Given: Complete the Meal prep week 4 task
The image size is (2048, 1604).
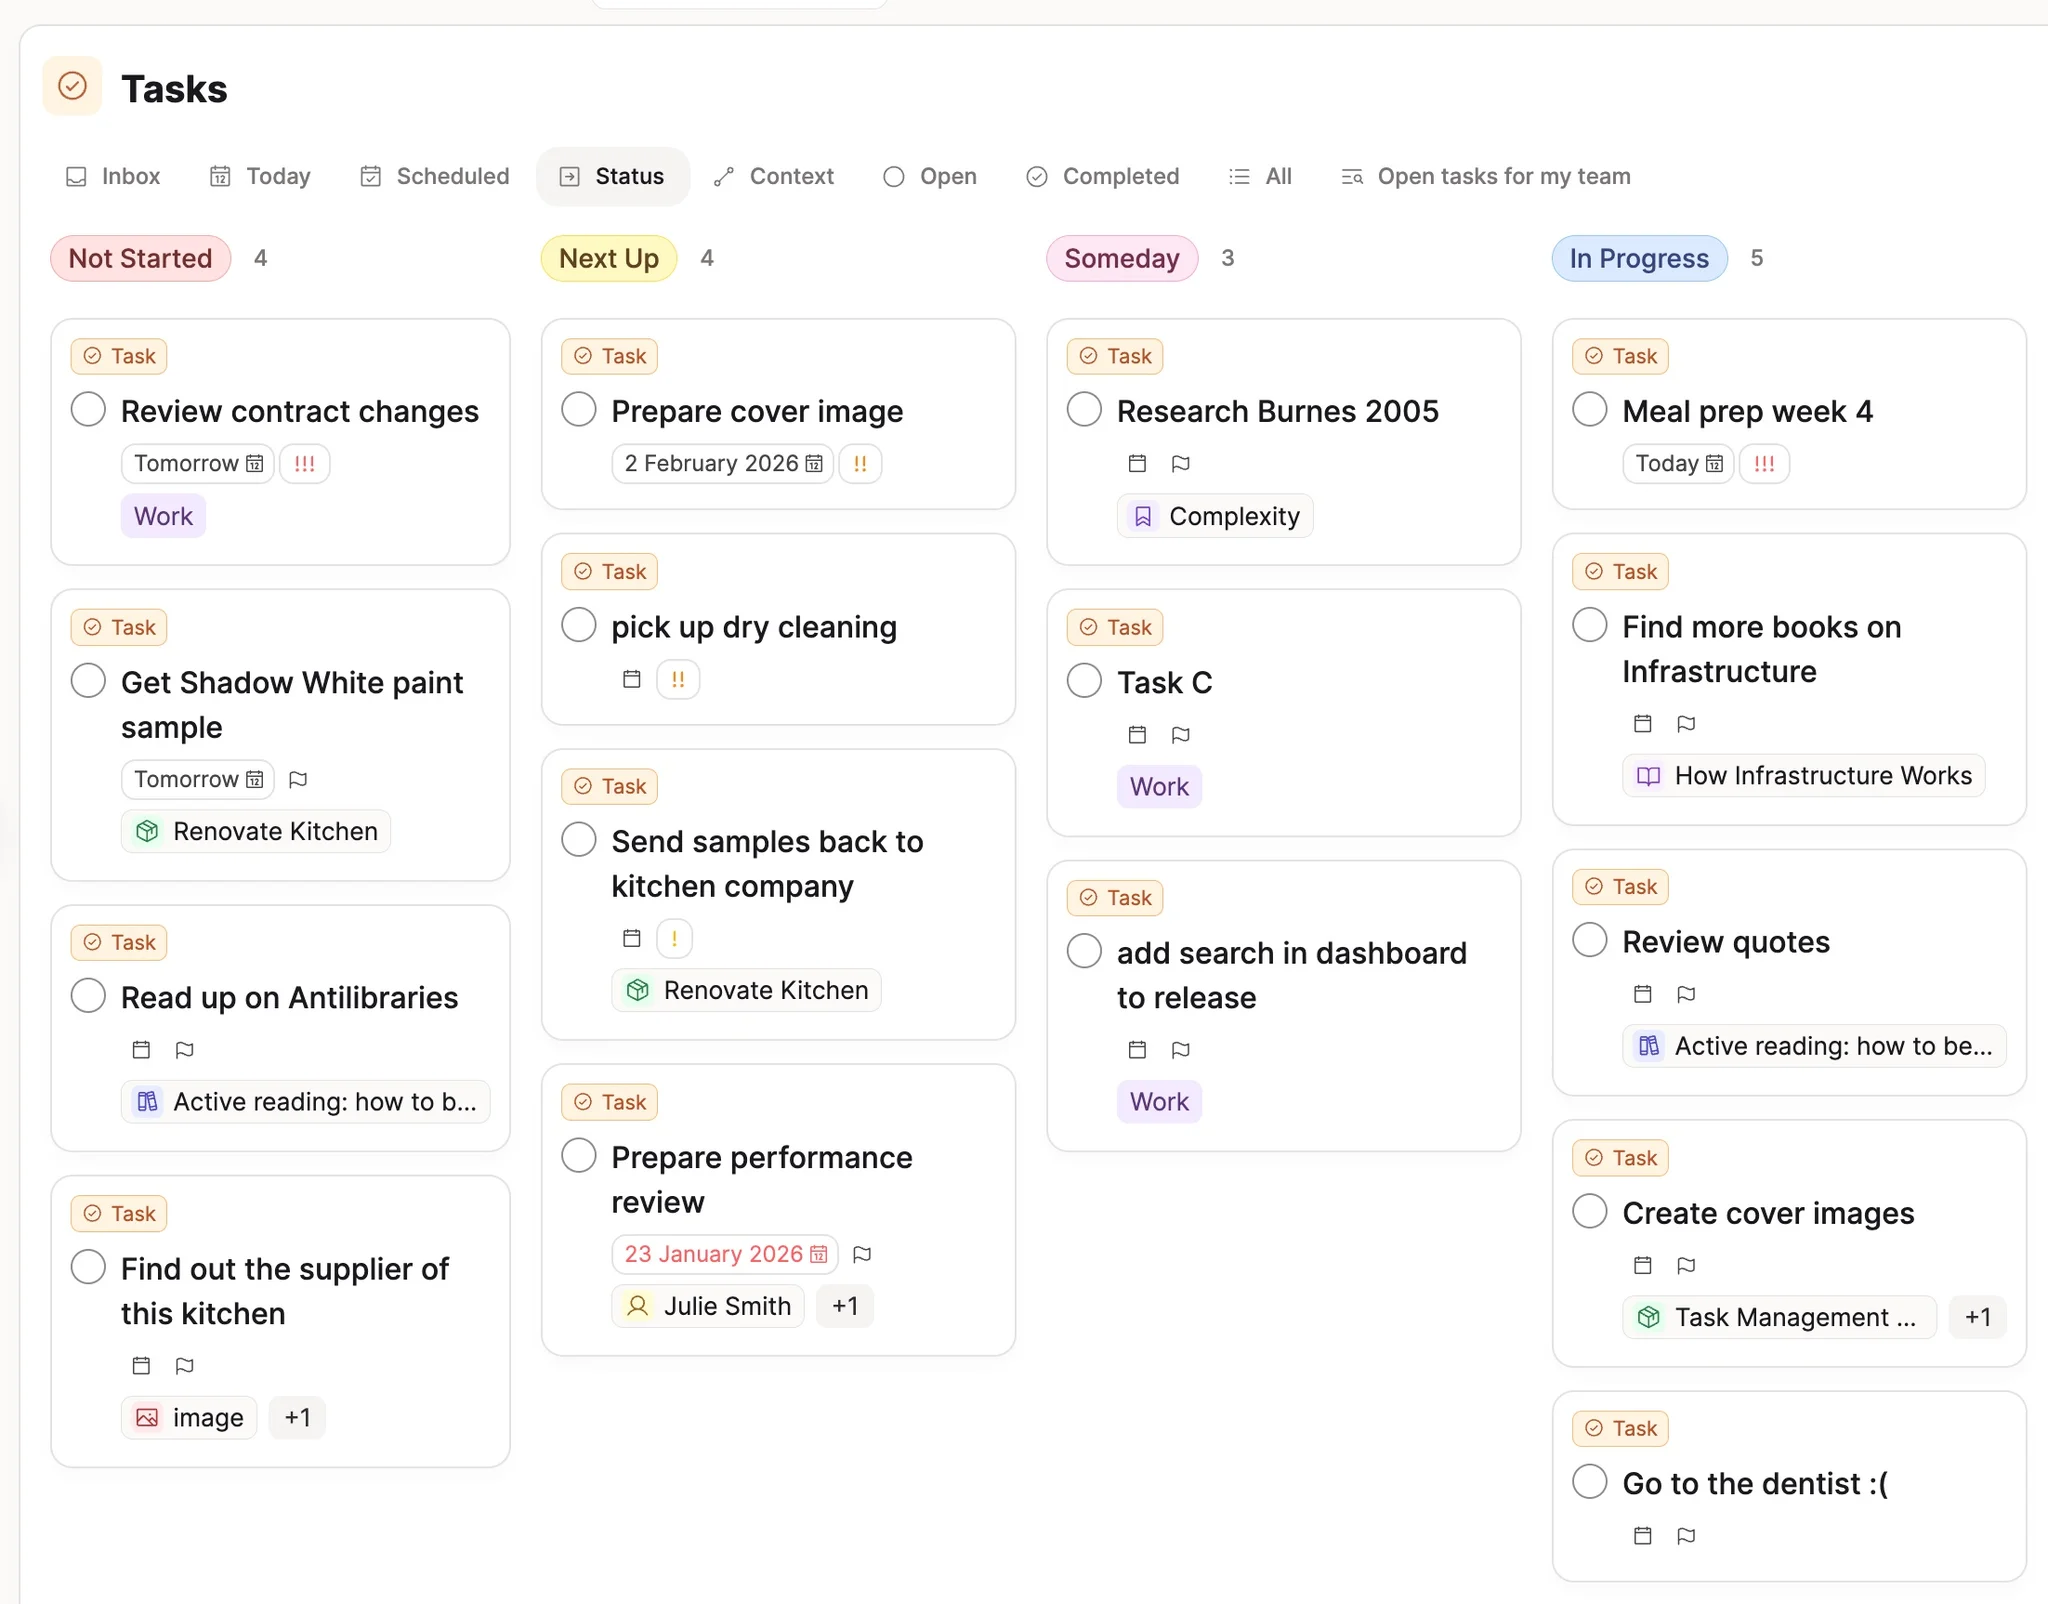Looking at the screenshot, I should click(1590, 408).
